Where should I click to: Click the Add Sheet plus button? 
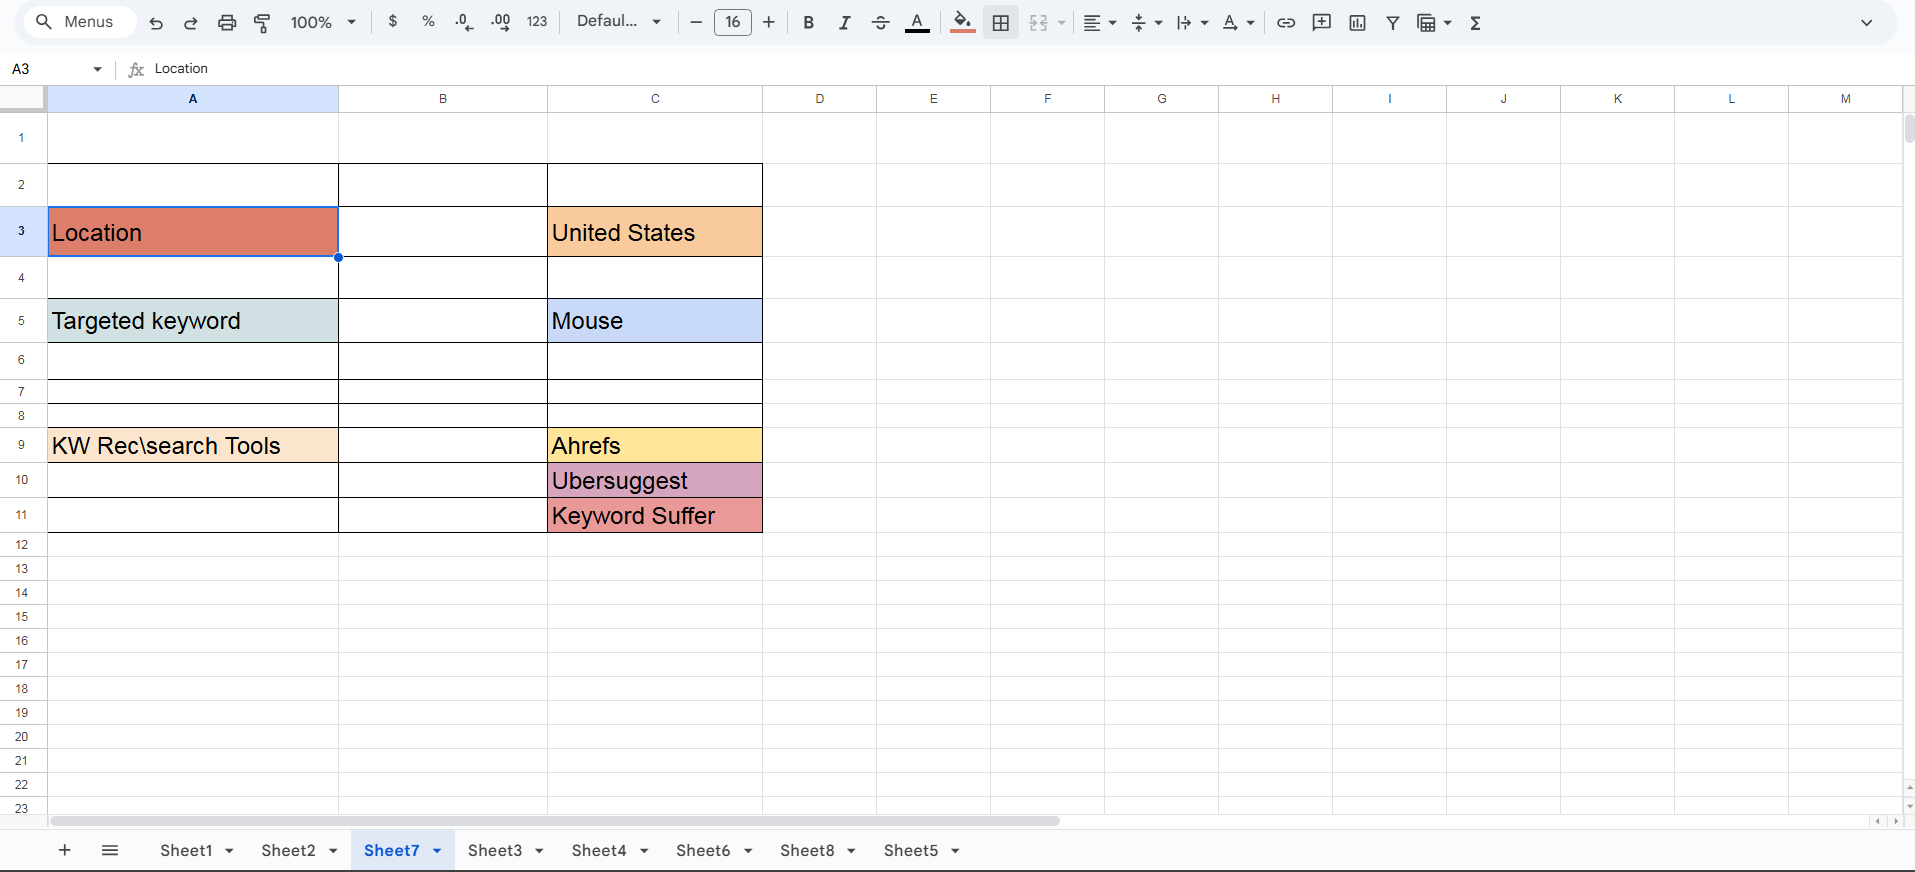[64, 850]
